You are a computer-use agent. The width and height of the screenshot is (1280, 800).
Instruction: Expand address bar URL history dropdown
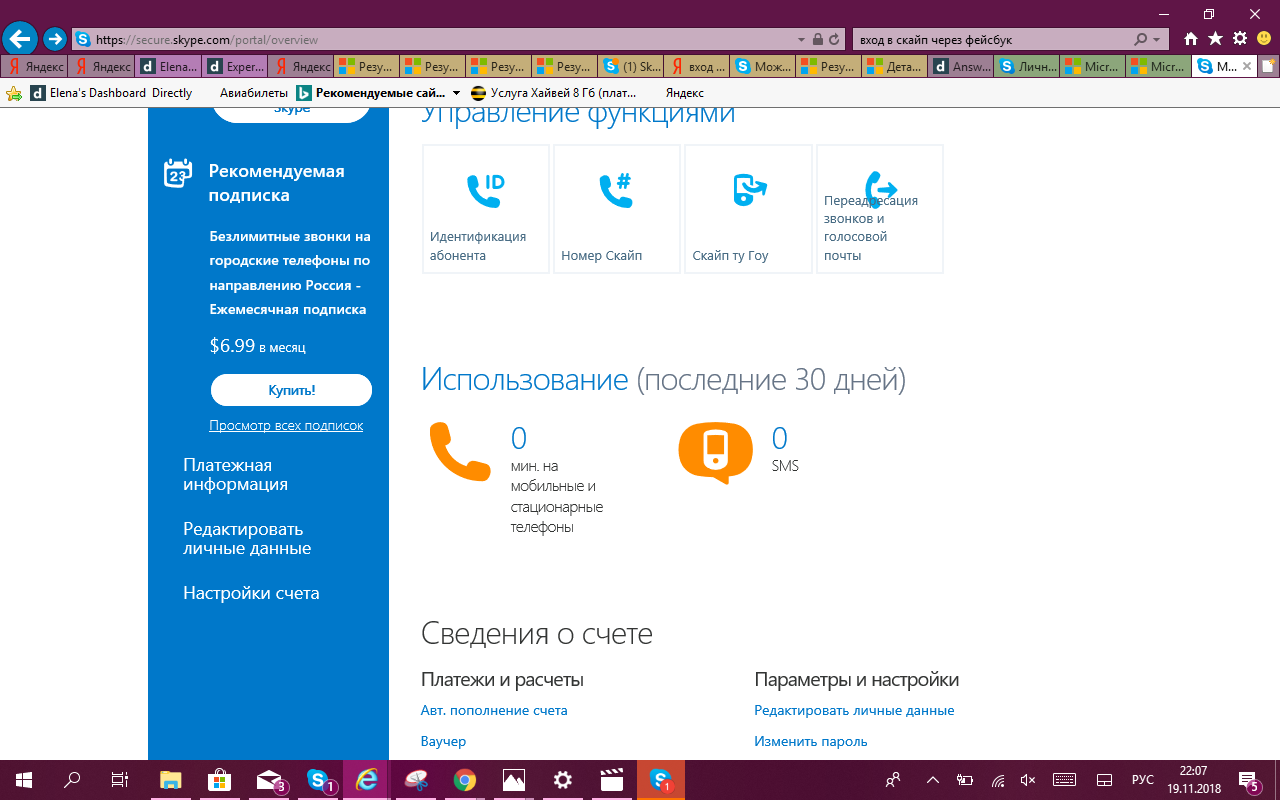click(801, 40)
